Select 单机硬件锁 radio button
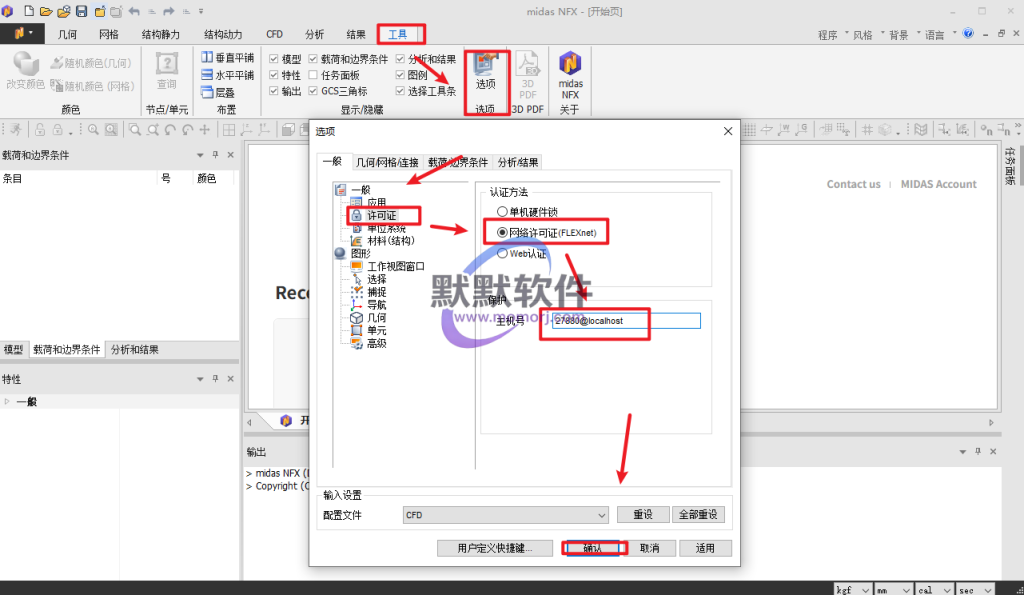Image resolution: width=1024 pixels, height=595 pixels. (x=502, y=212)
